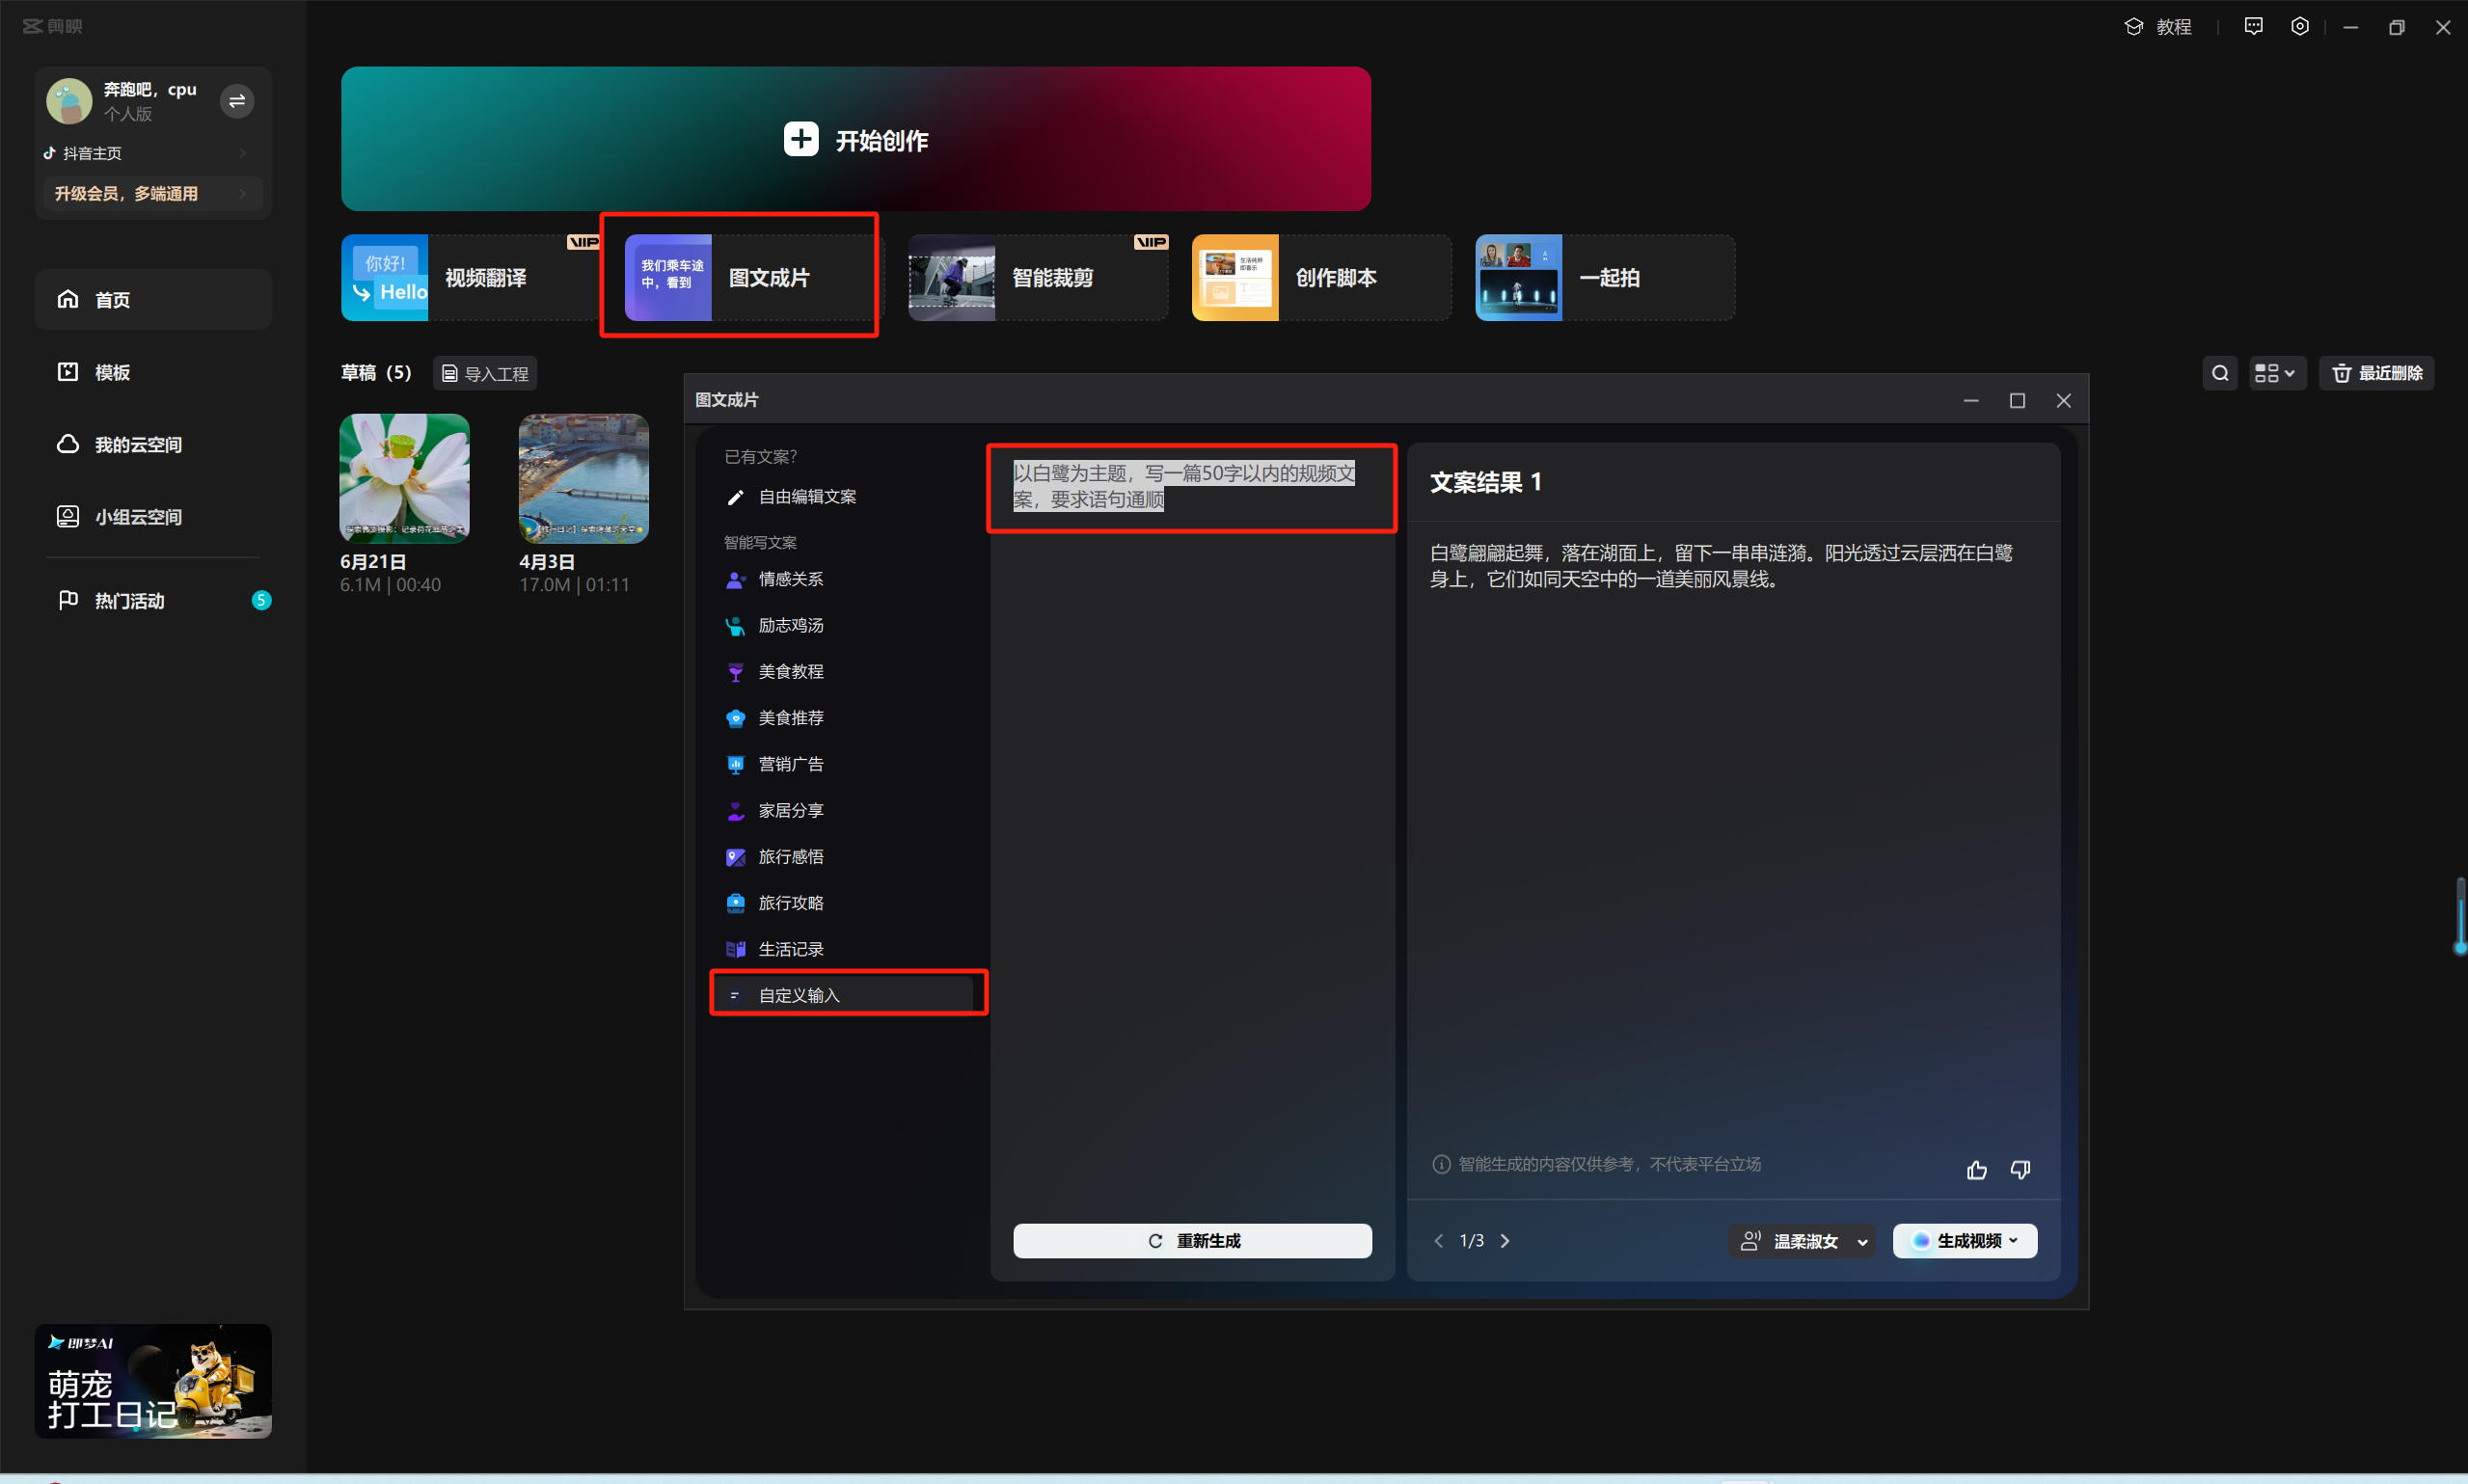Expand the 温柔淑女 voice dropdown
2468x1484 pixels.
(1802, 1240)
